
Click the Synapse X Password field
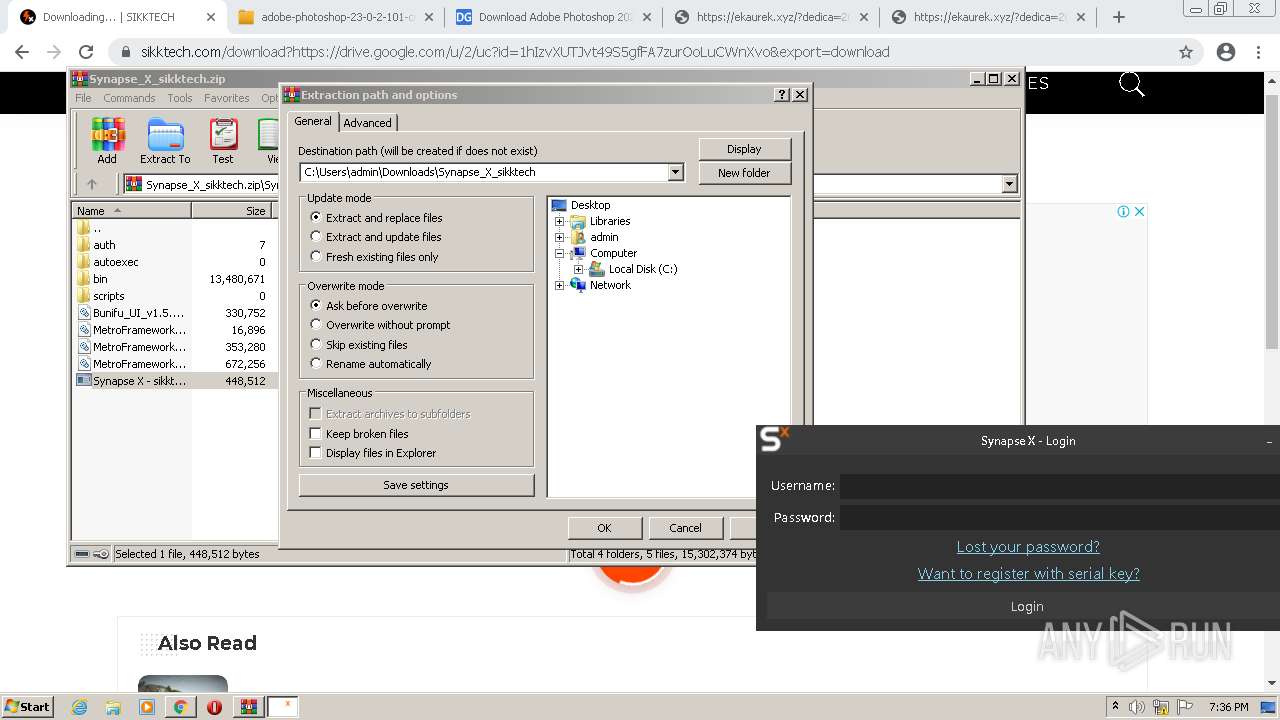1060,518
